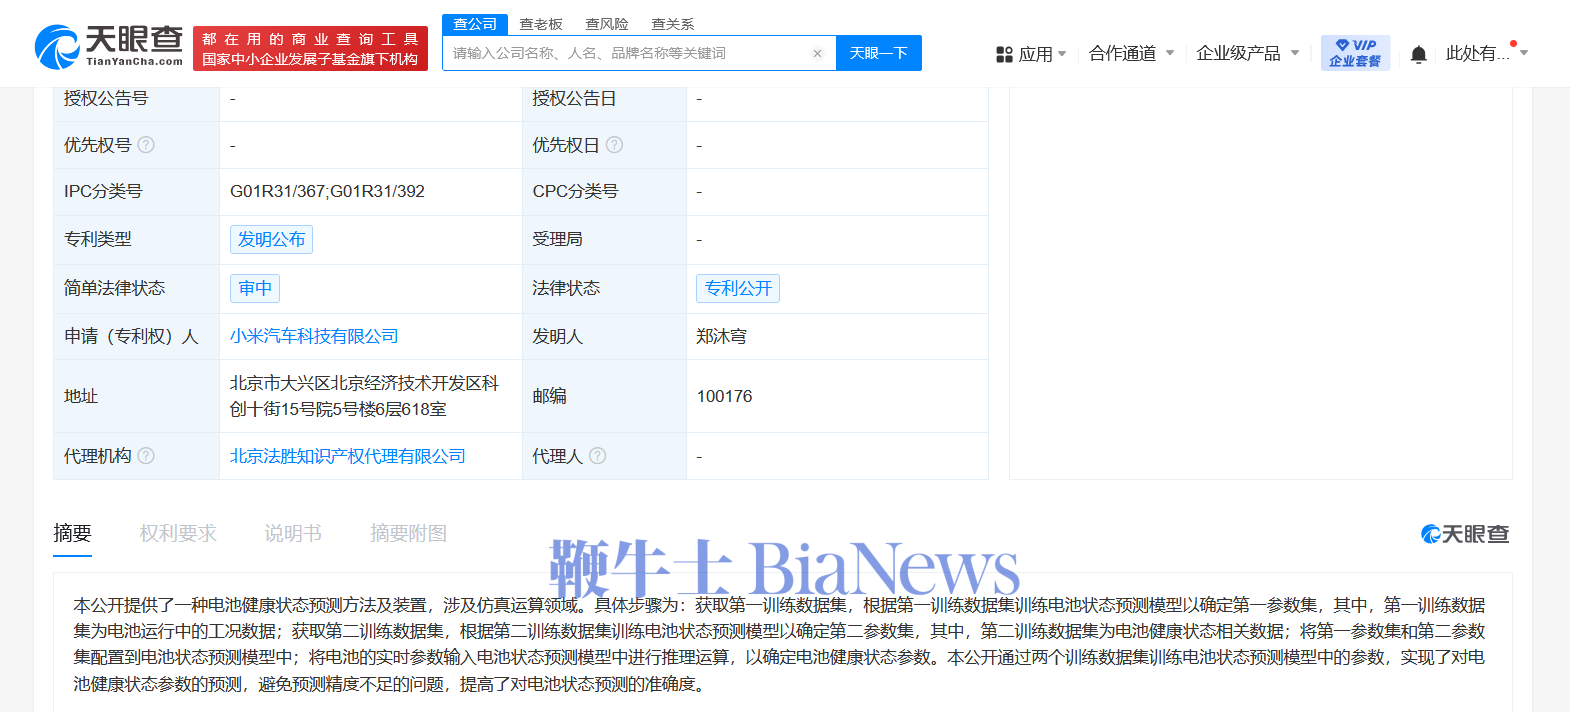Show help icon next to 代理人
Viewport: 1570px width, 712px height.
coord(597,456)
